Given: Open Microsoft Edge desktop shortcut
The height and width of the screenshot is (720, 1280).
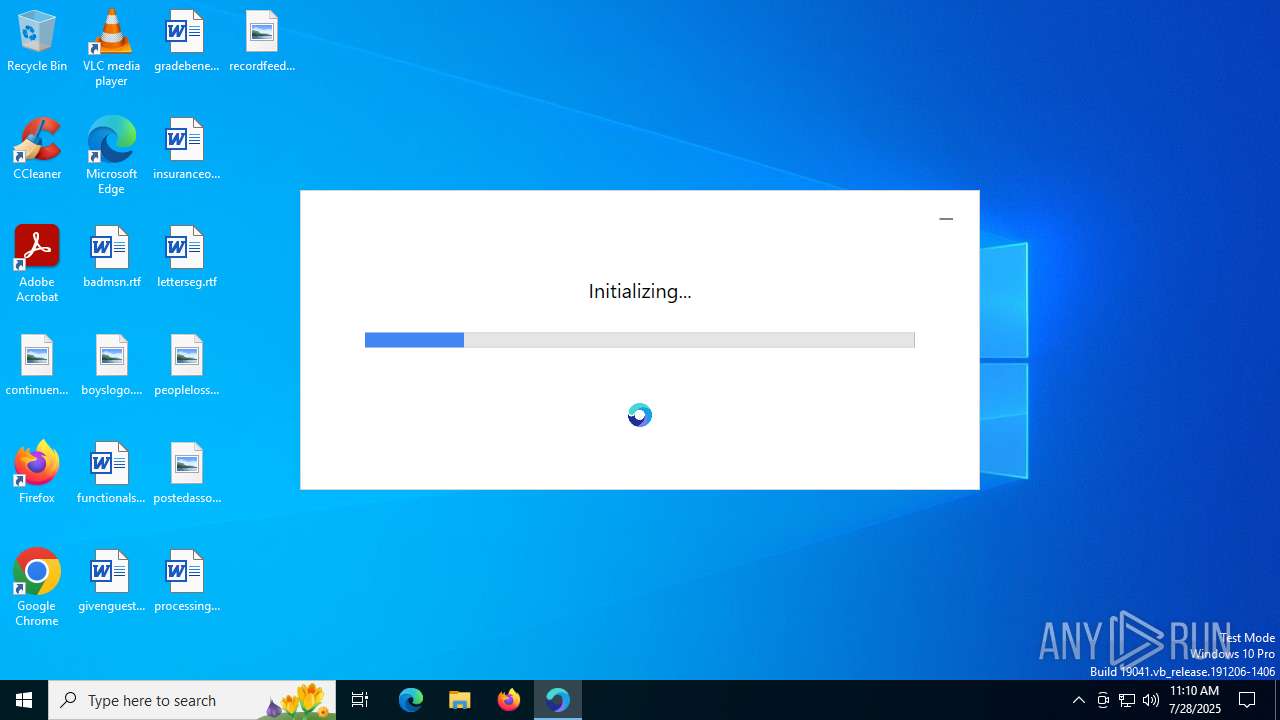Looking at the screenshot, I should 111,156.
